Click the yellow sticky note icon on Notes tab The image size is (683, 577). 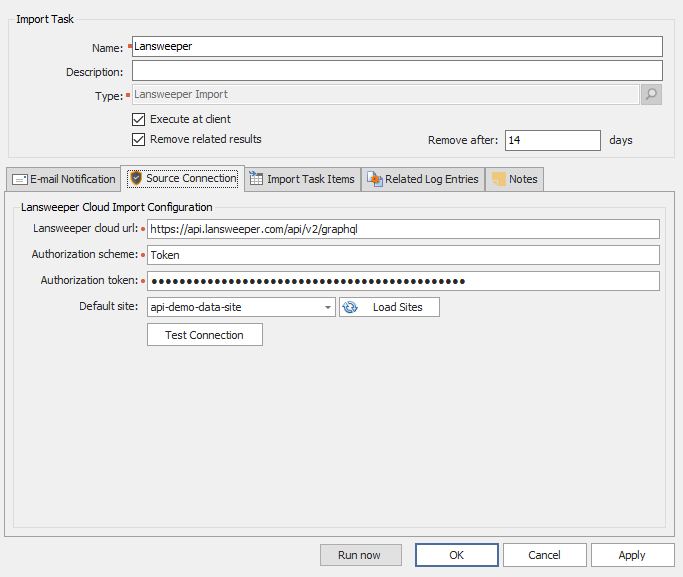coord(499,179)
